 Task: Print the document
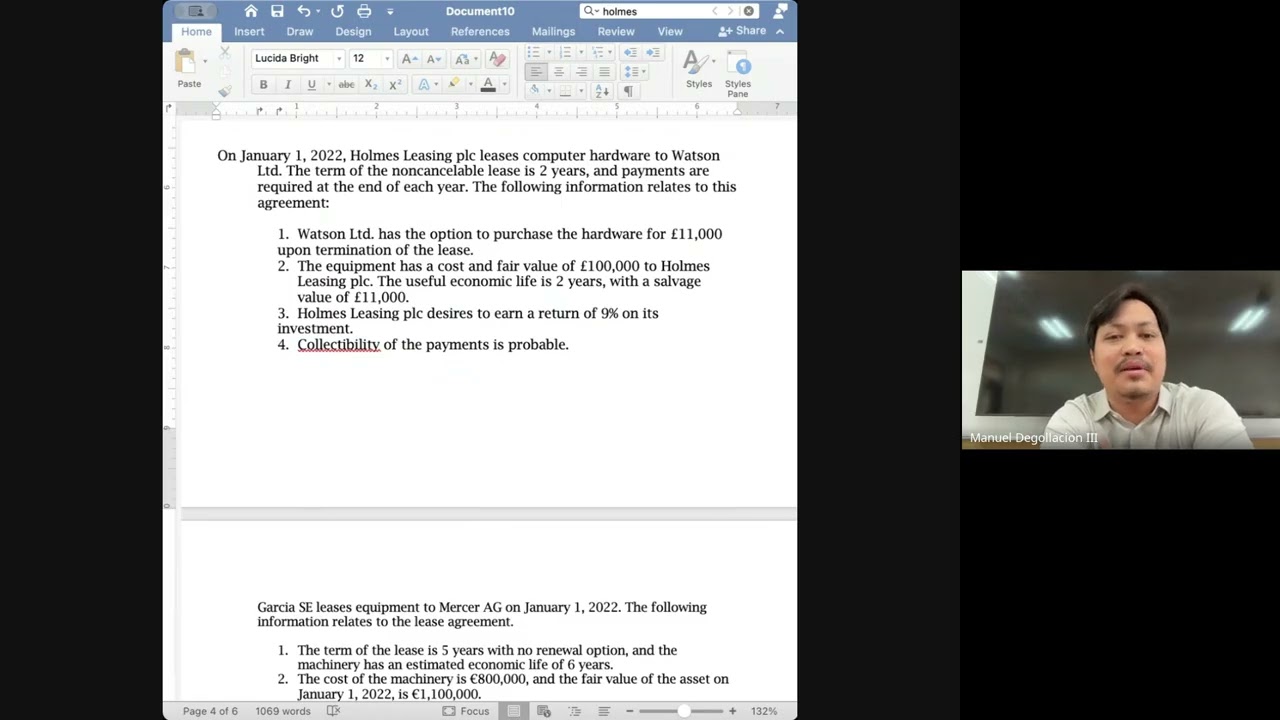364,11
